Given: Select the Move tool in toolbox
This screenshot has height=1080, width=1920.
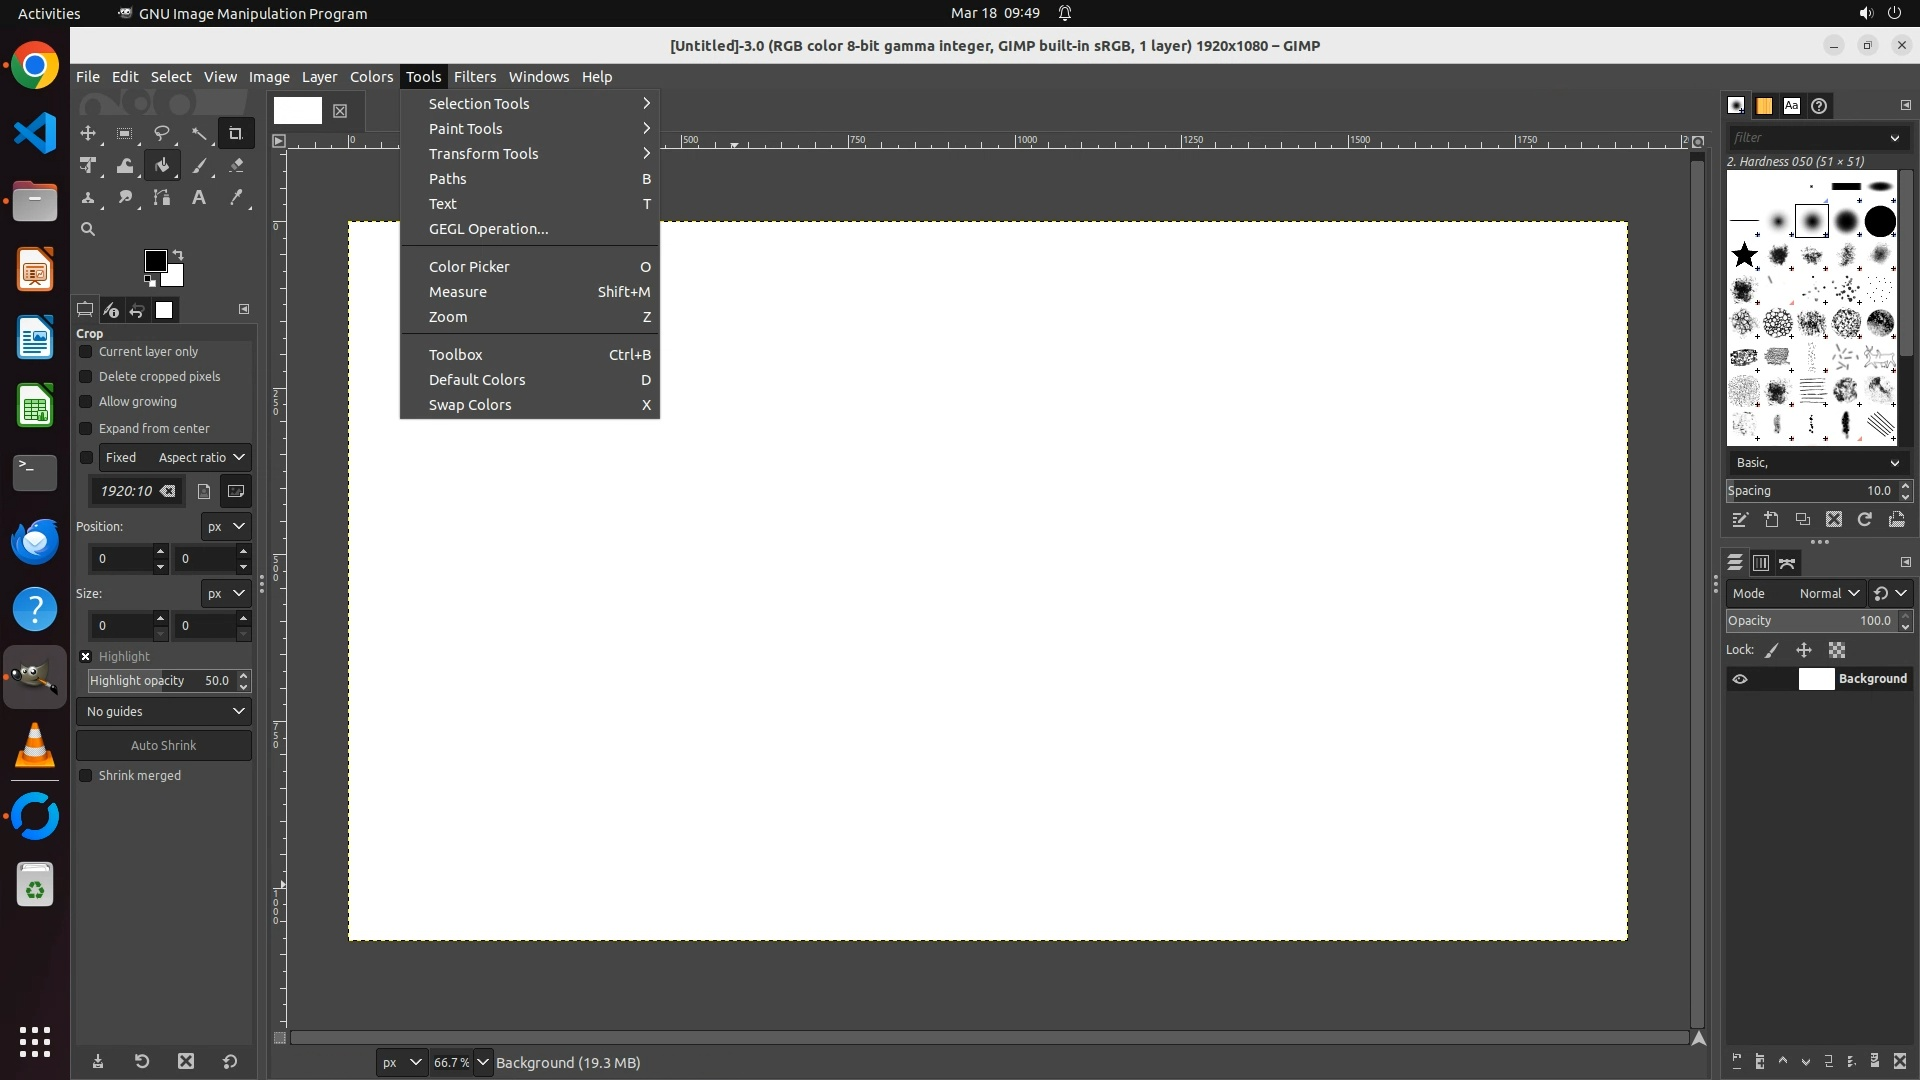Looking at the screenshot, I should click(x=88, y=133).
